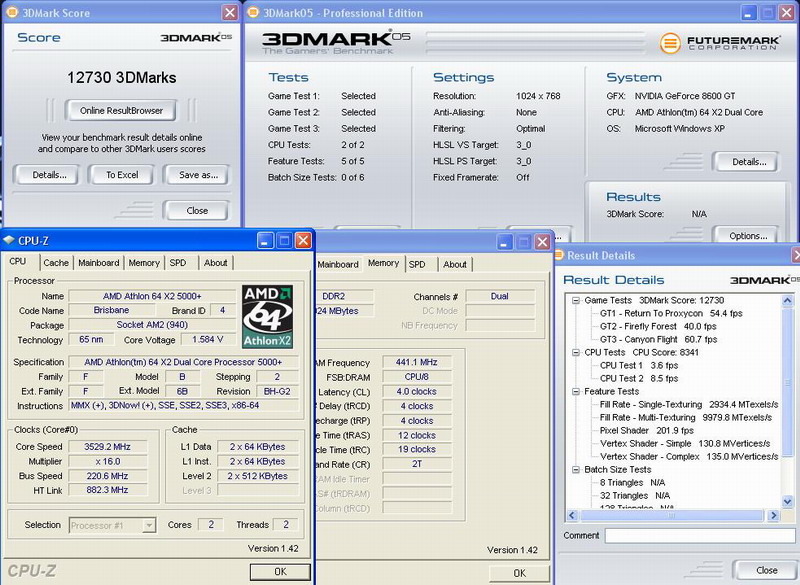This screenshot has height=585, width=800.
Task: Select the CPU tab in CPU-Z
Action: point(18,262)
